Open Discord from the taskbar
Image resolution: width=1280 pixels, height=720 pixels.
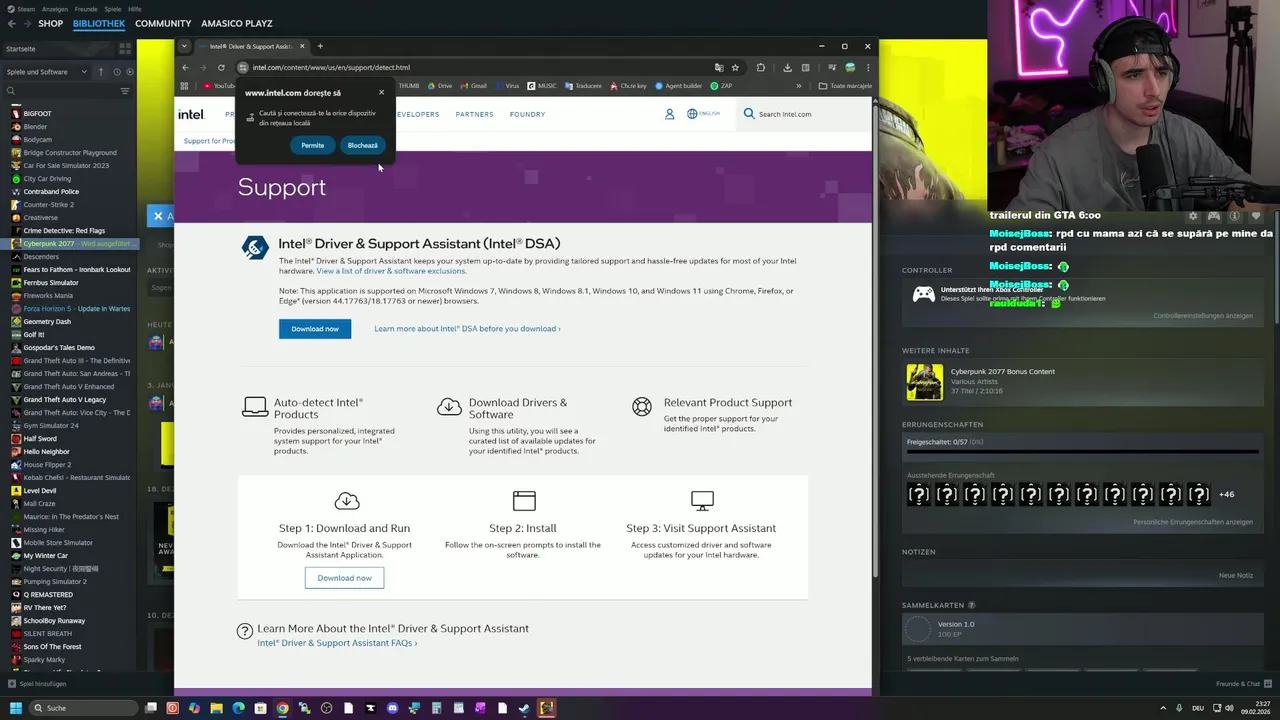click(392, 708)
